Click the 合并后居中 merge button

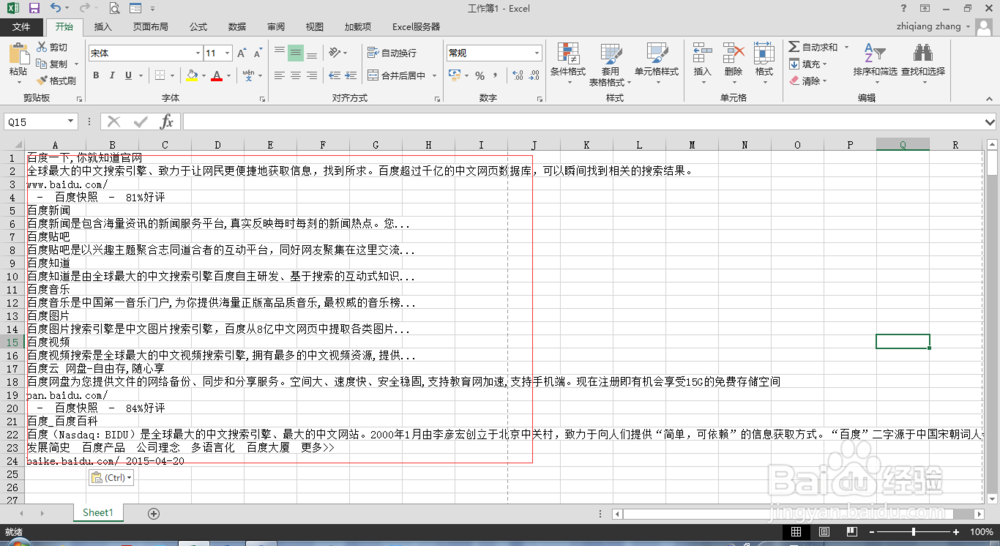pos(398,75)
